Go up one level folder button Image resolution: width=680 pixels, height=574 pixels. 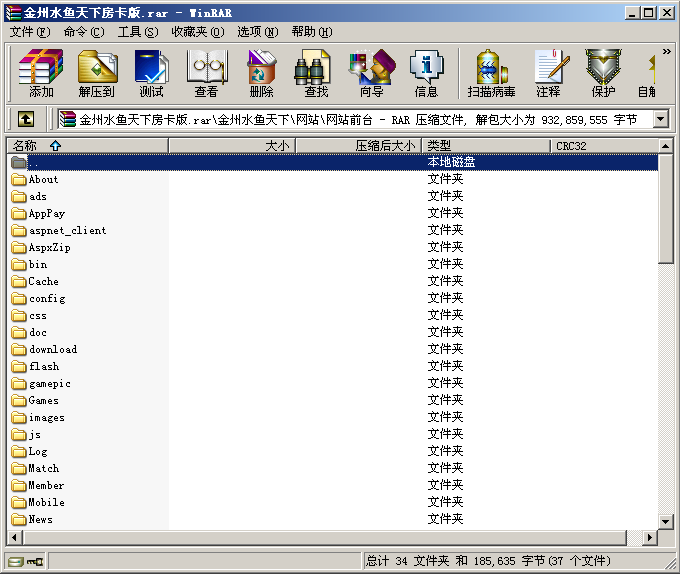click(25, 119)
